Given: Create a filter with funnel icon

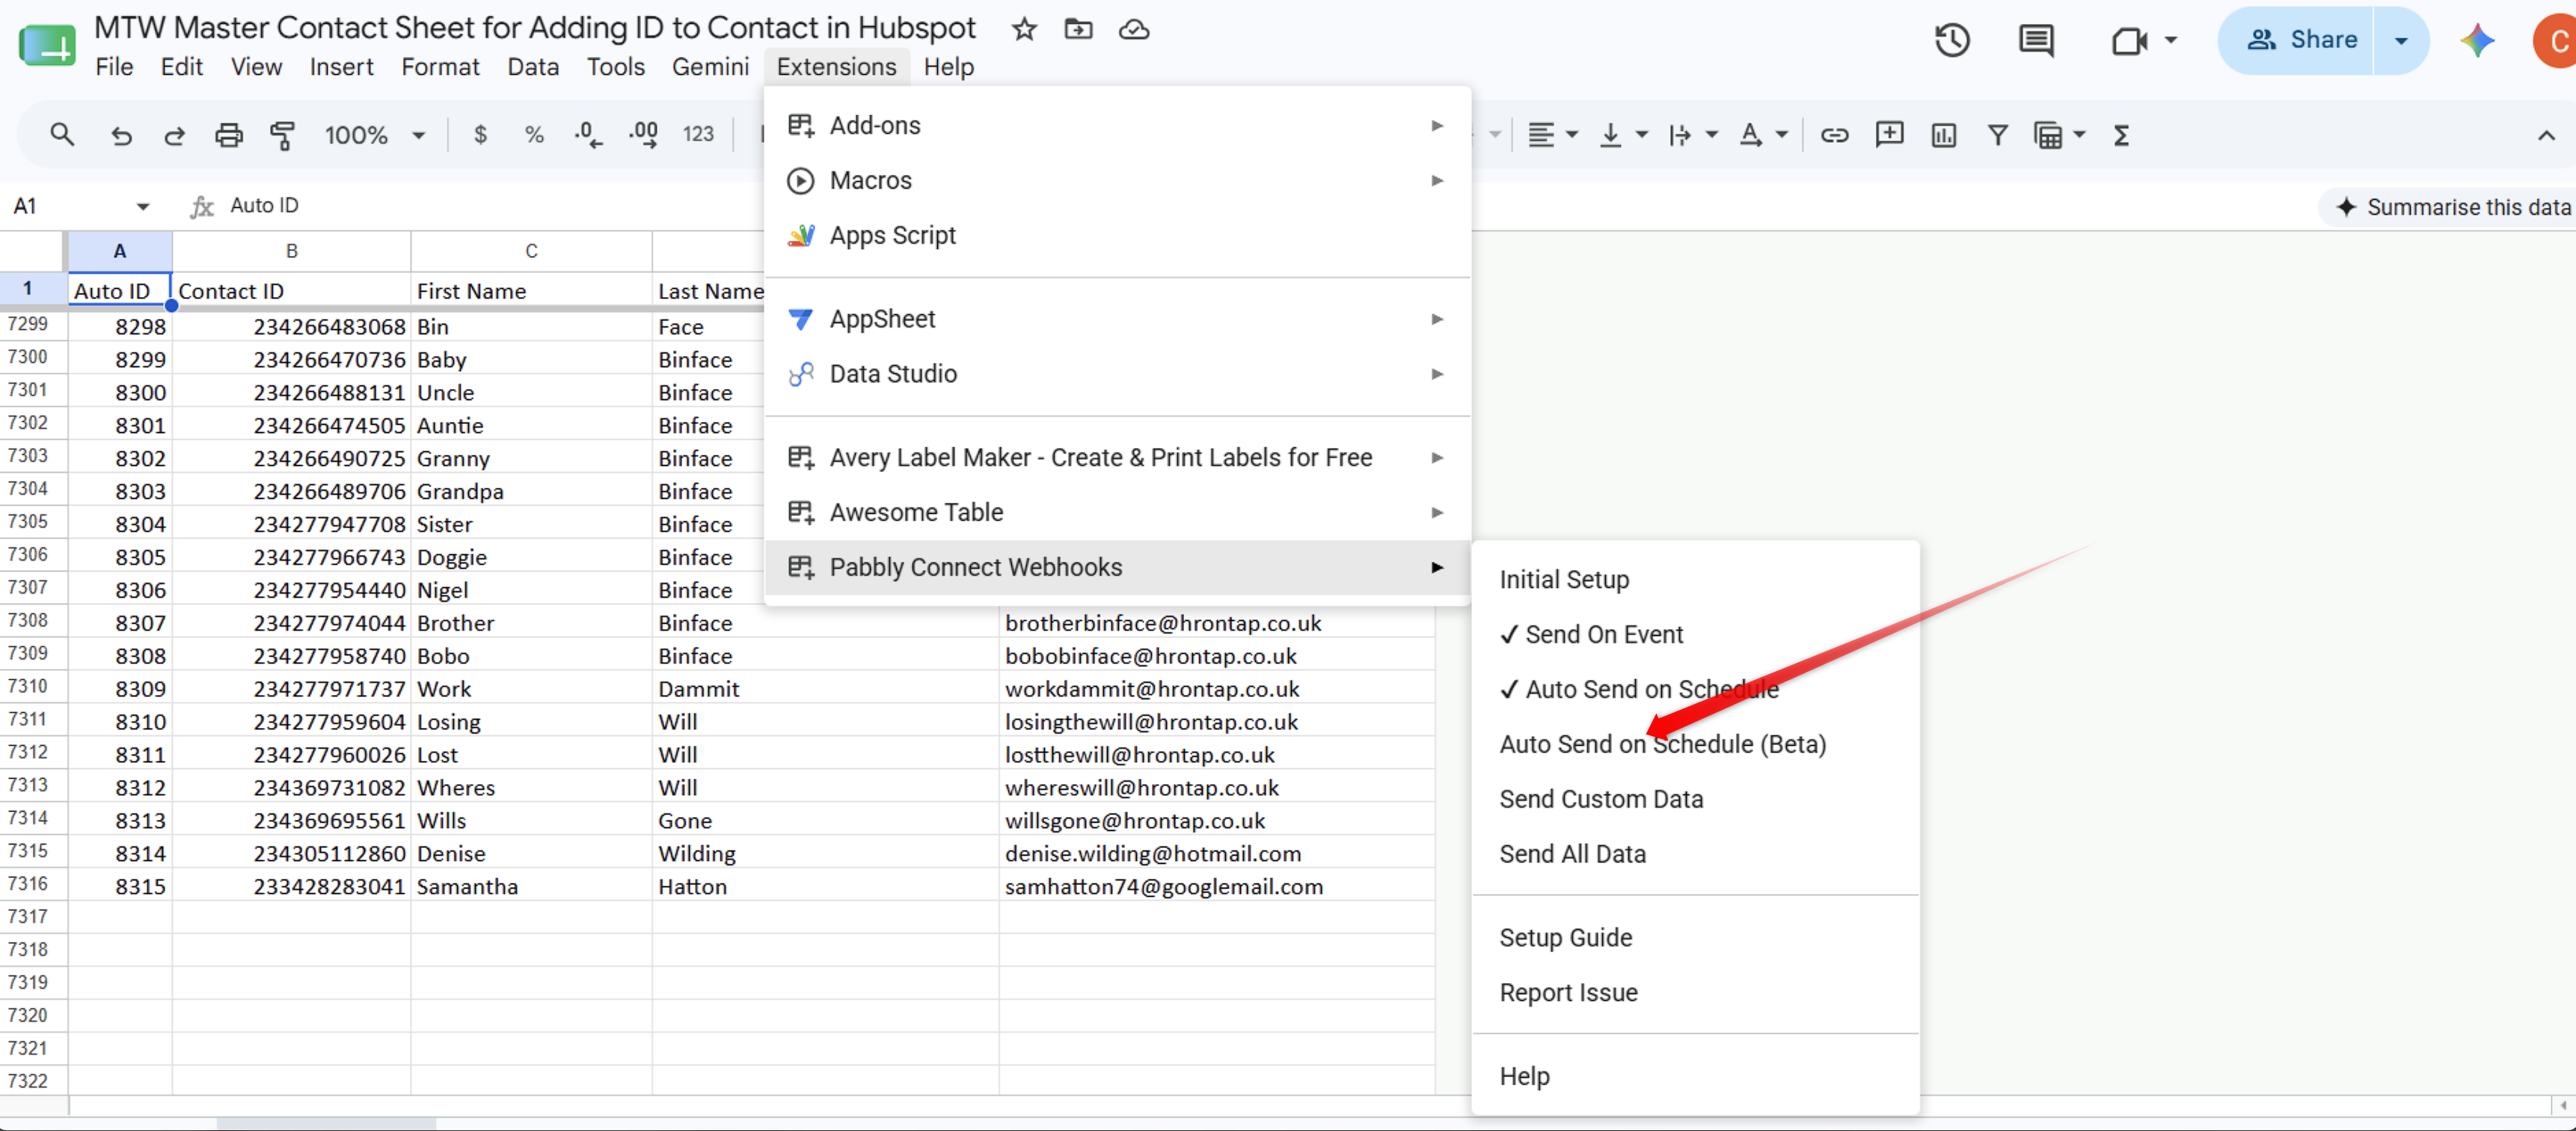Looking at the screenshot, I should pyautogui.click(x=1997, y=135).
